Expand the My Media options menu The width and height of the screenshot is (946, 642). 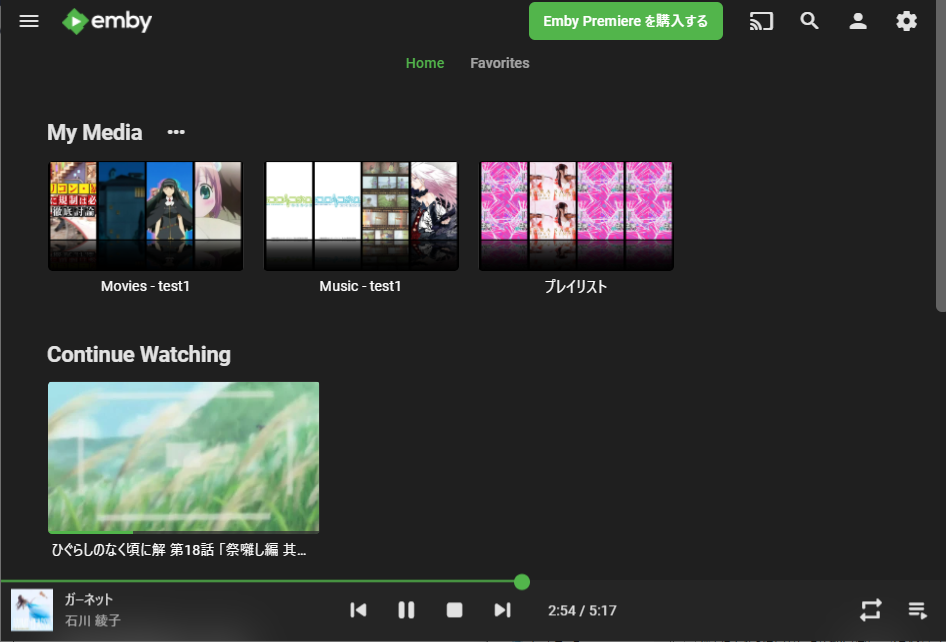176,132
